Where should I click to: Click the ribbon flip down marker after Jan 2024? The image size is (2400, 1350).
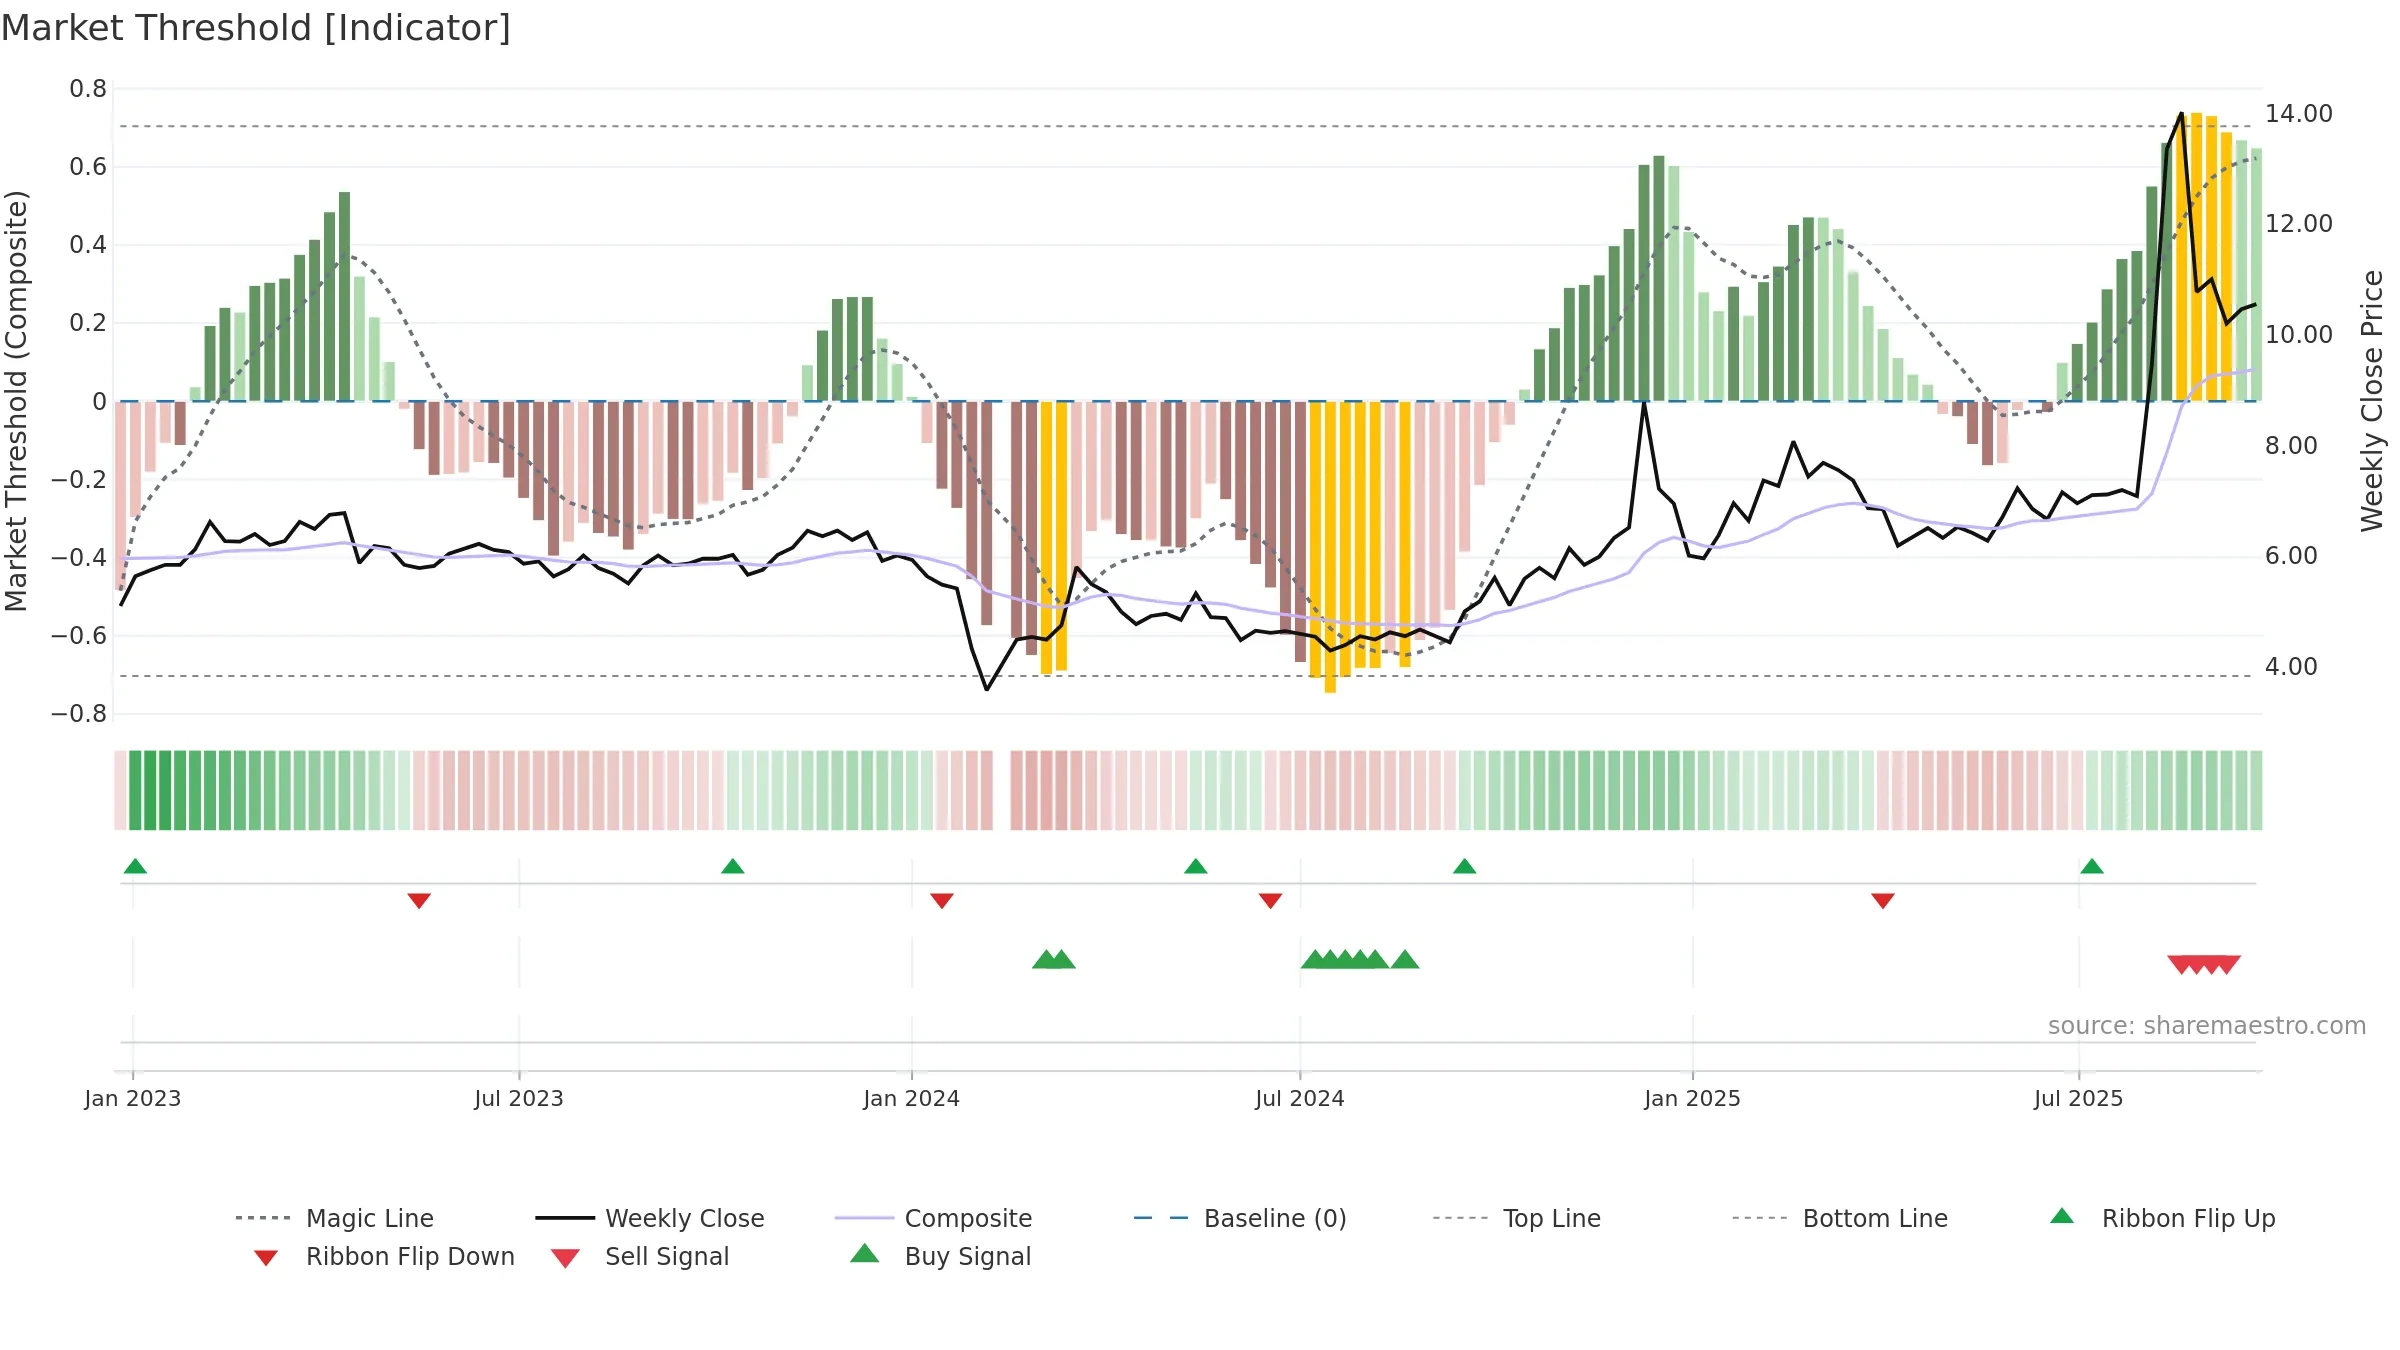point(941,901)
